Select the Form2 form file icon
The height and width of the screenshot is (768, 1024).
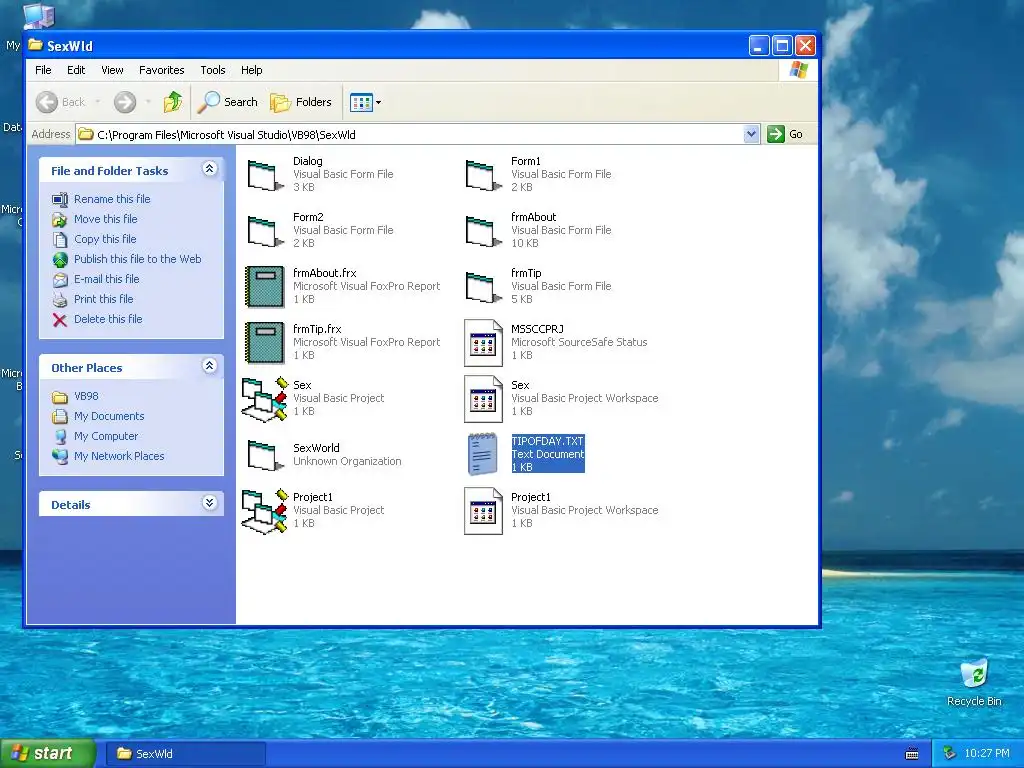[x=264, y=231]
